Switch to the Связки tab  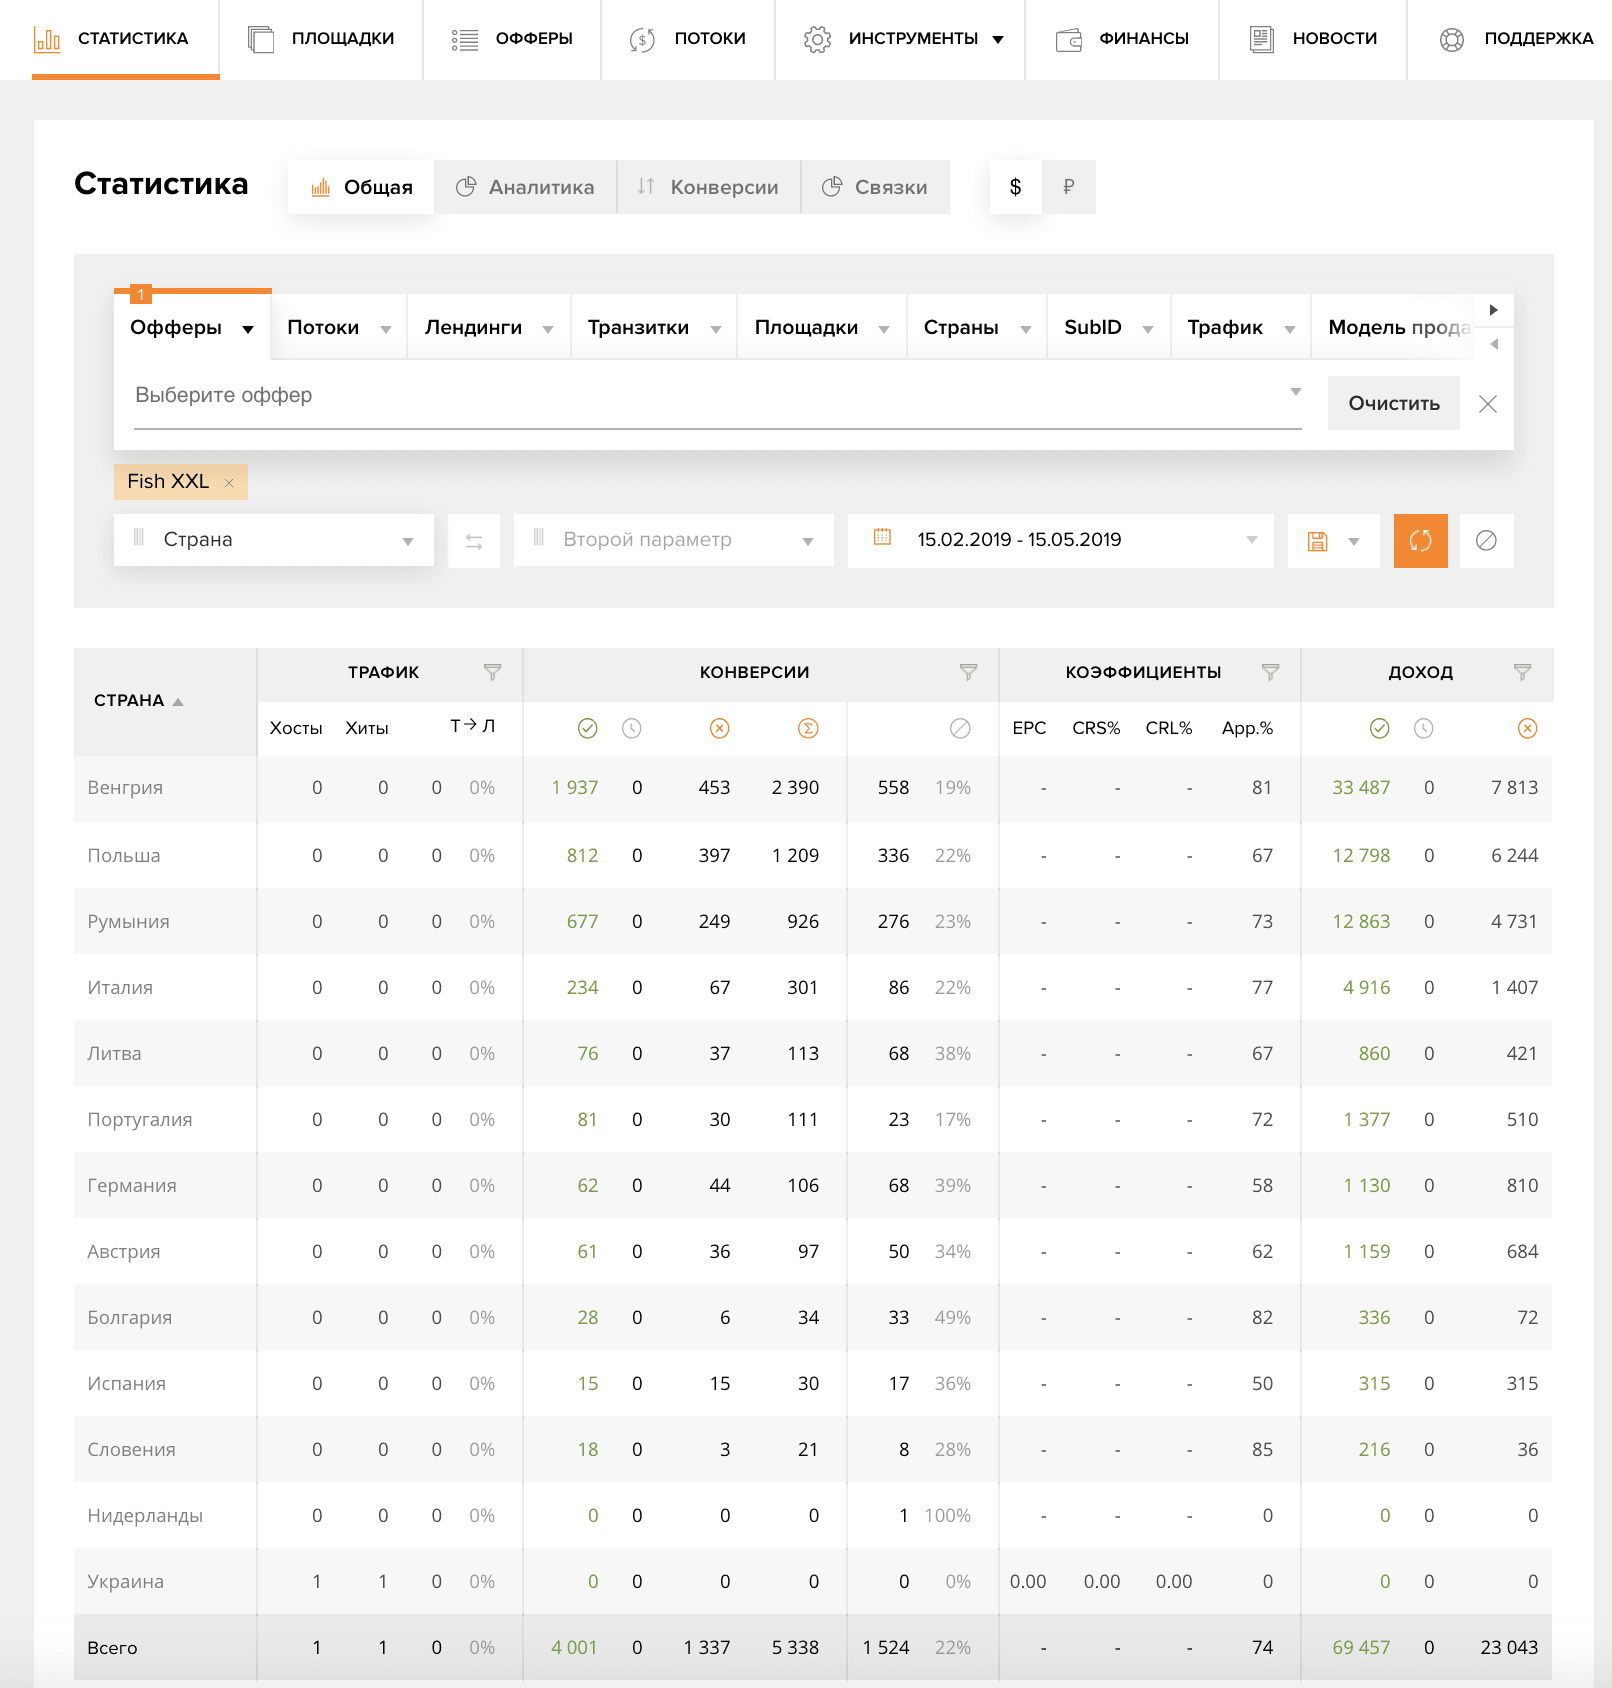pyautogui.click(x=875, y=187)
